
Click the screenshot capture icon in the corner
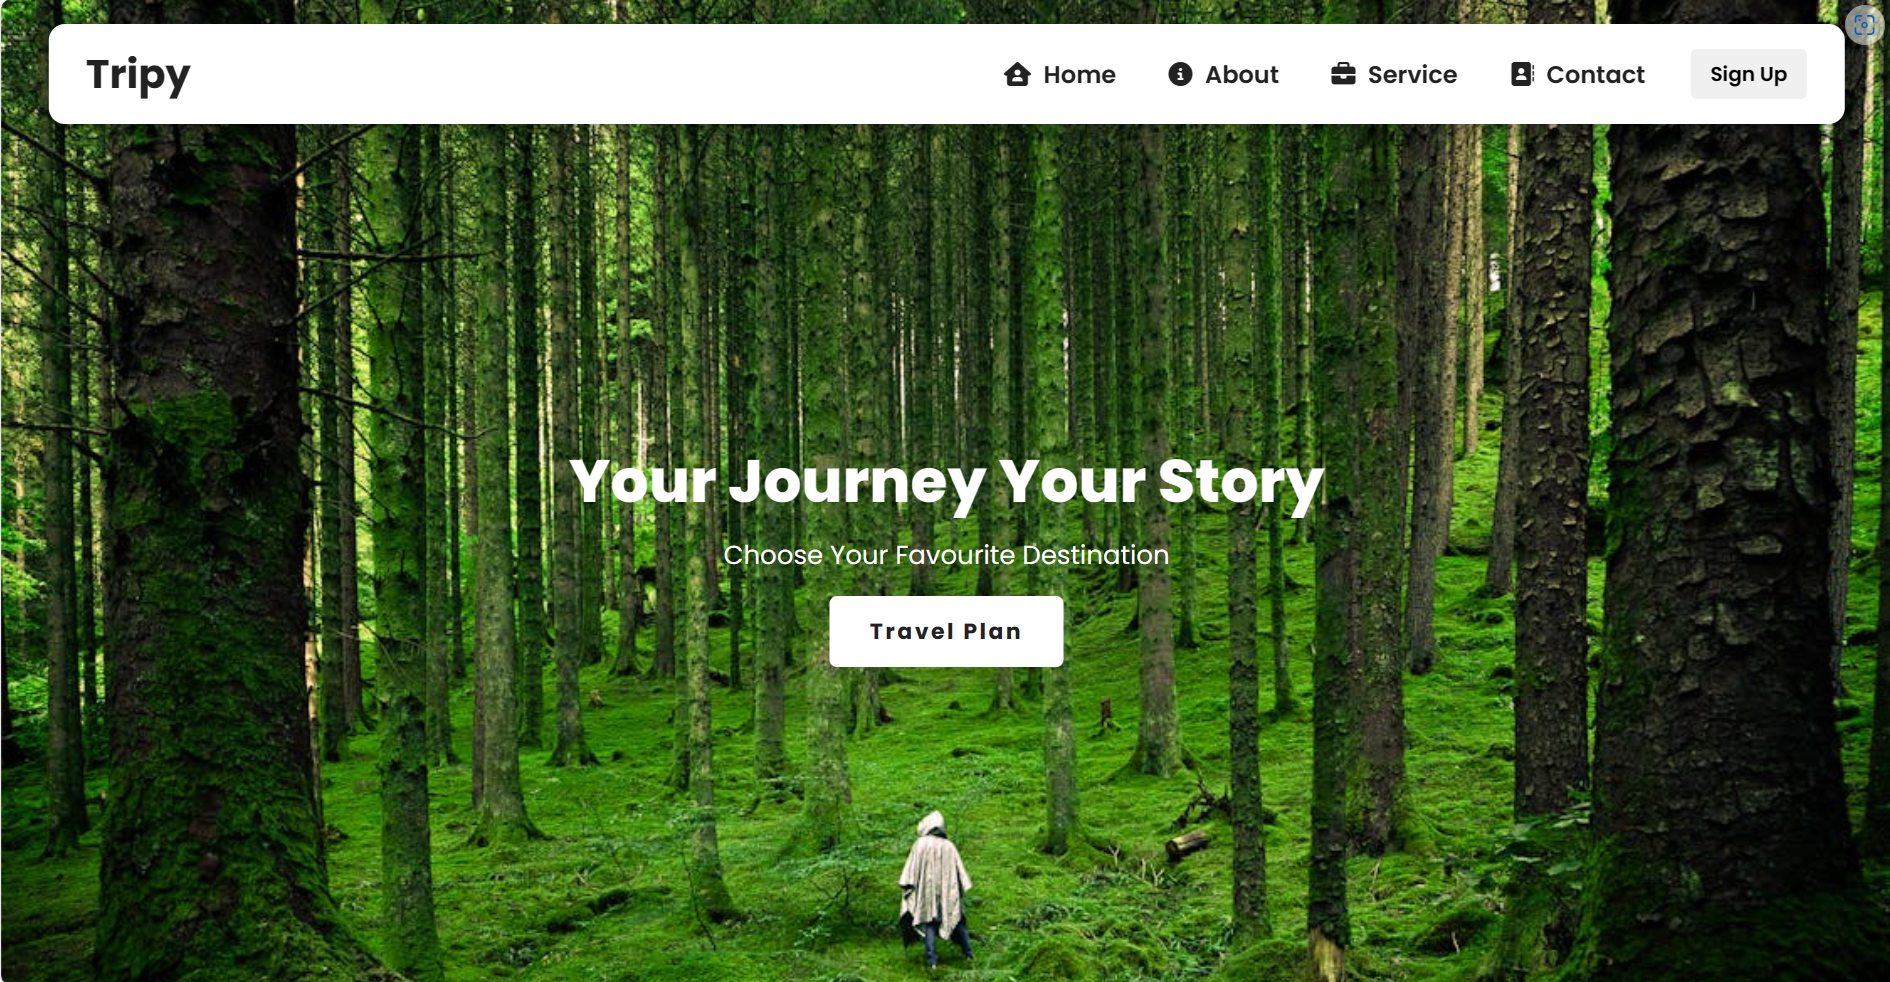pyautogui.click(x=1864, y=25)
